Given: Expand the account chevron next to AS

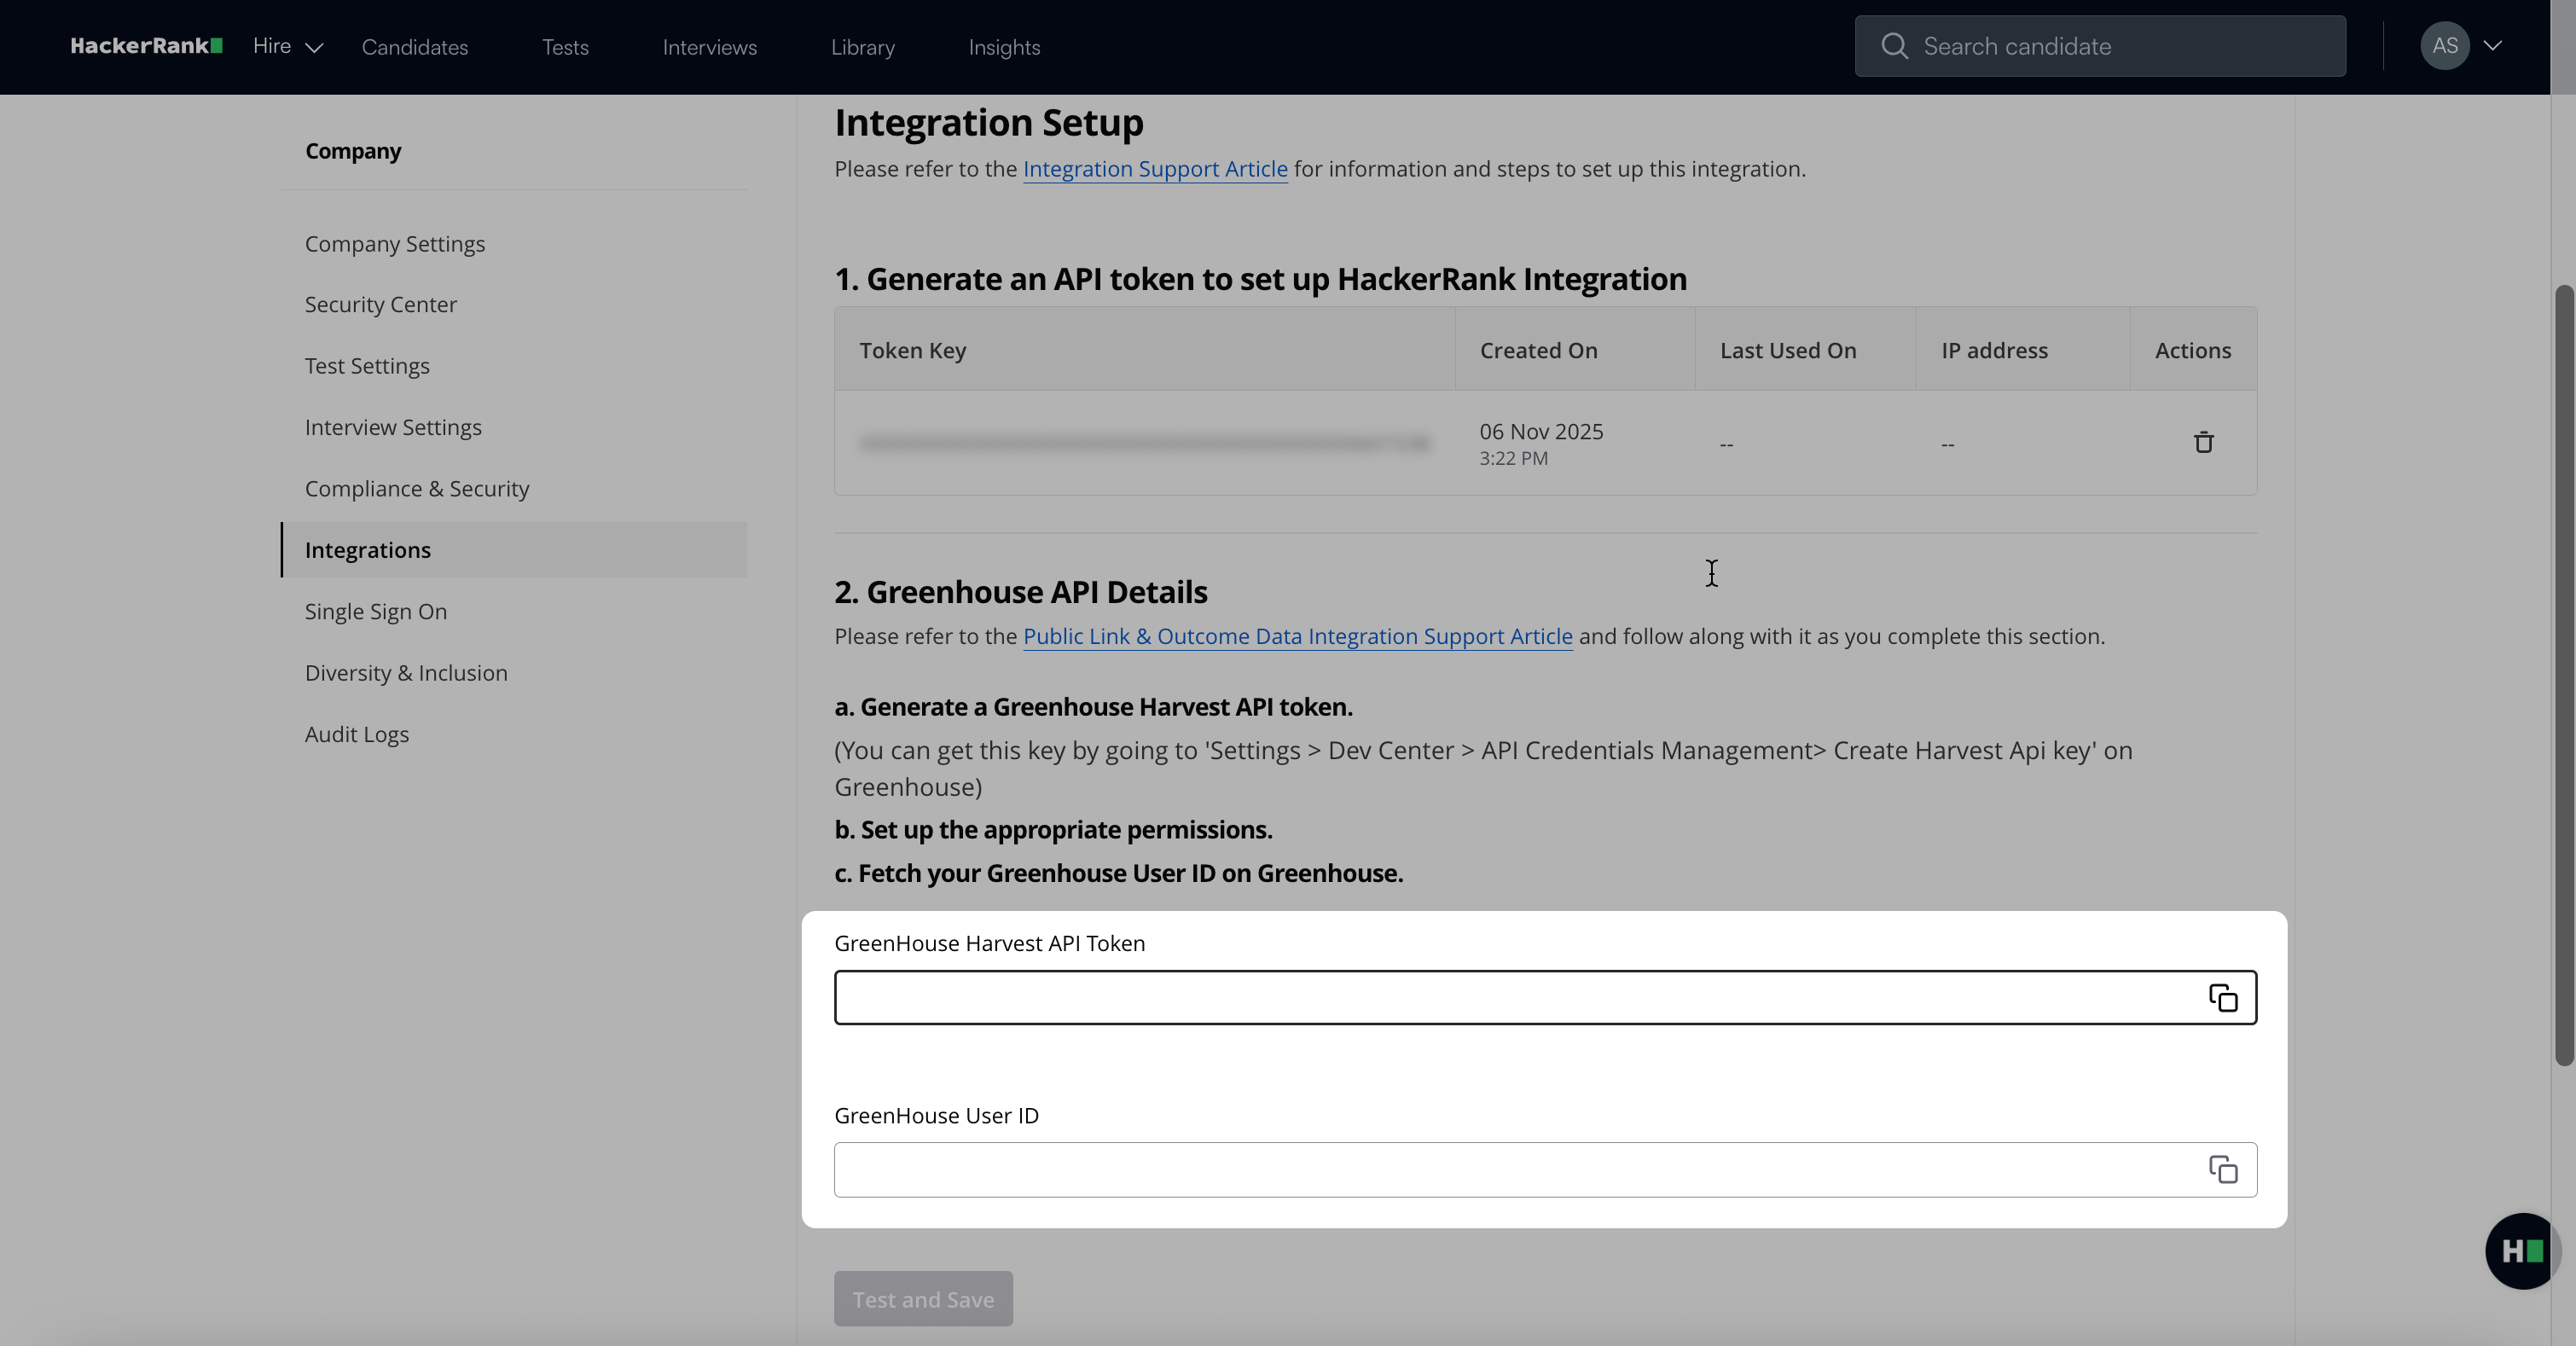Looking at the screenshot, I should [x=2493, y=46].
